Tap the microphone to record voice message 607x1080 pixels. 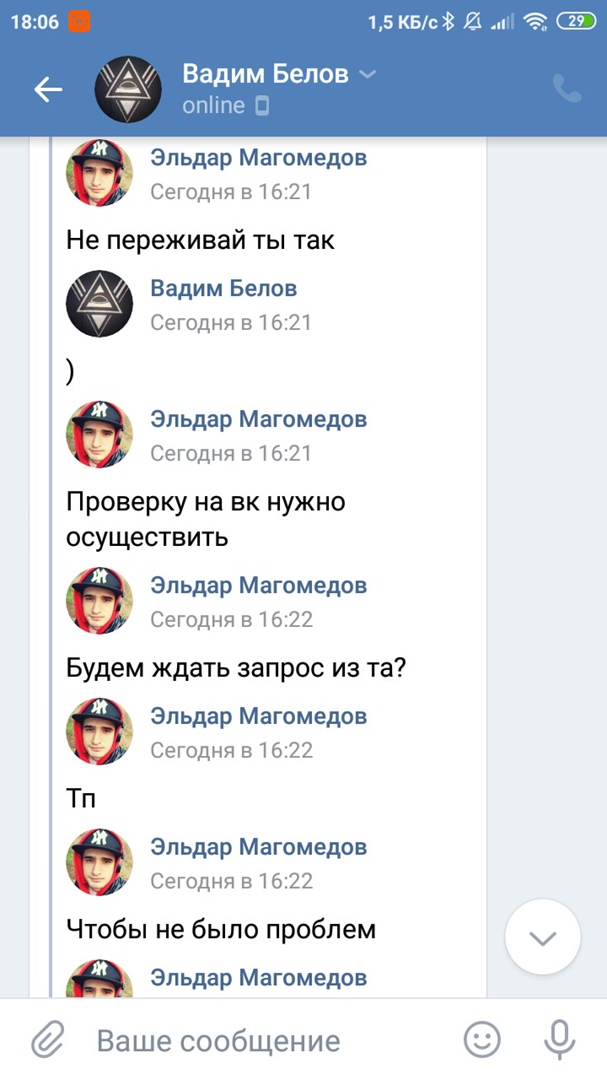[x=559, y=1040]
